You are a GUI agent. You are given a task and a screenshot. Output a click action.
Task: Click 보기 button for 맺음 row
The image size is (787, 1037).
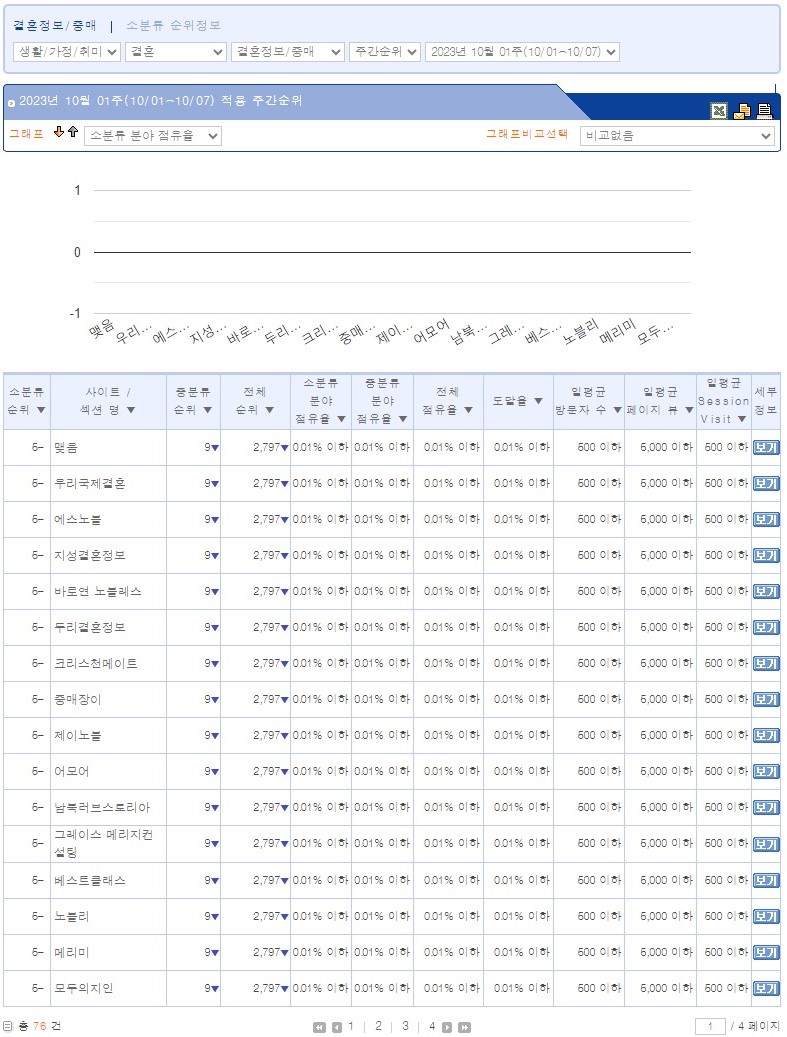coord(765,448)
